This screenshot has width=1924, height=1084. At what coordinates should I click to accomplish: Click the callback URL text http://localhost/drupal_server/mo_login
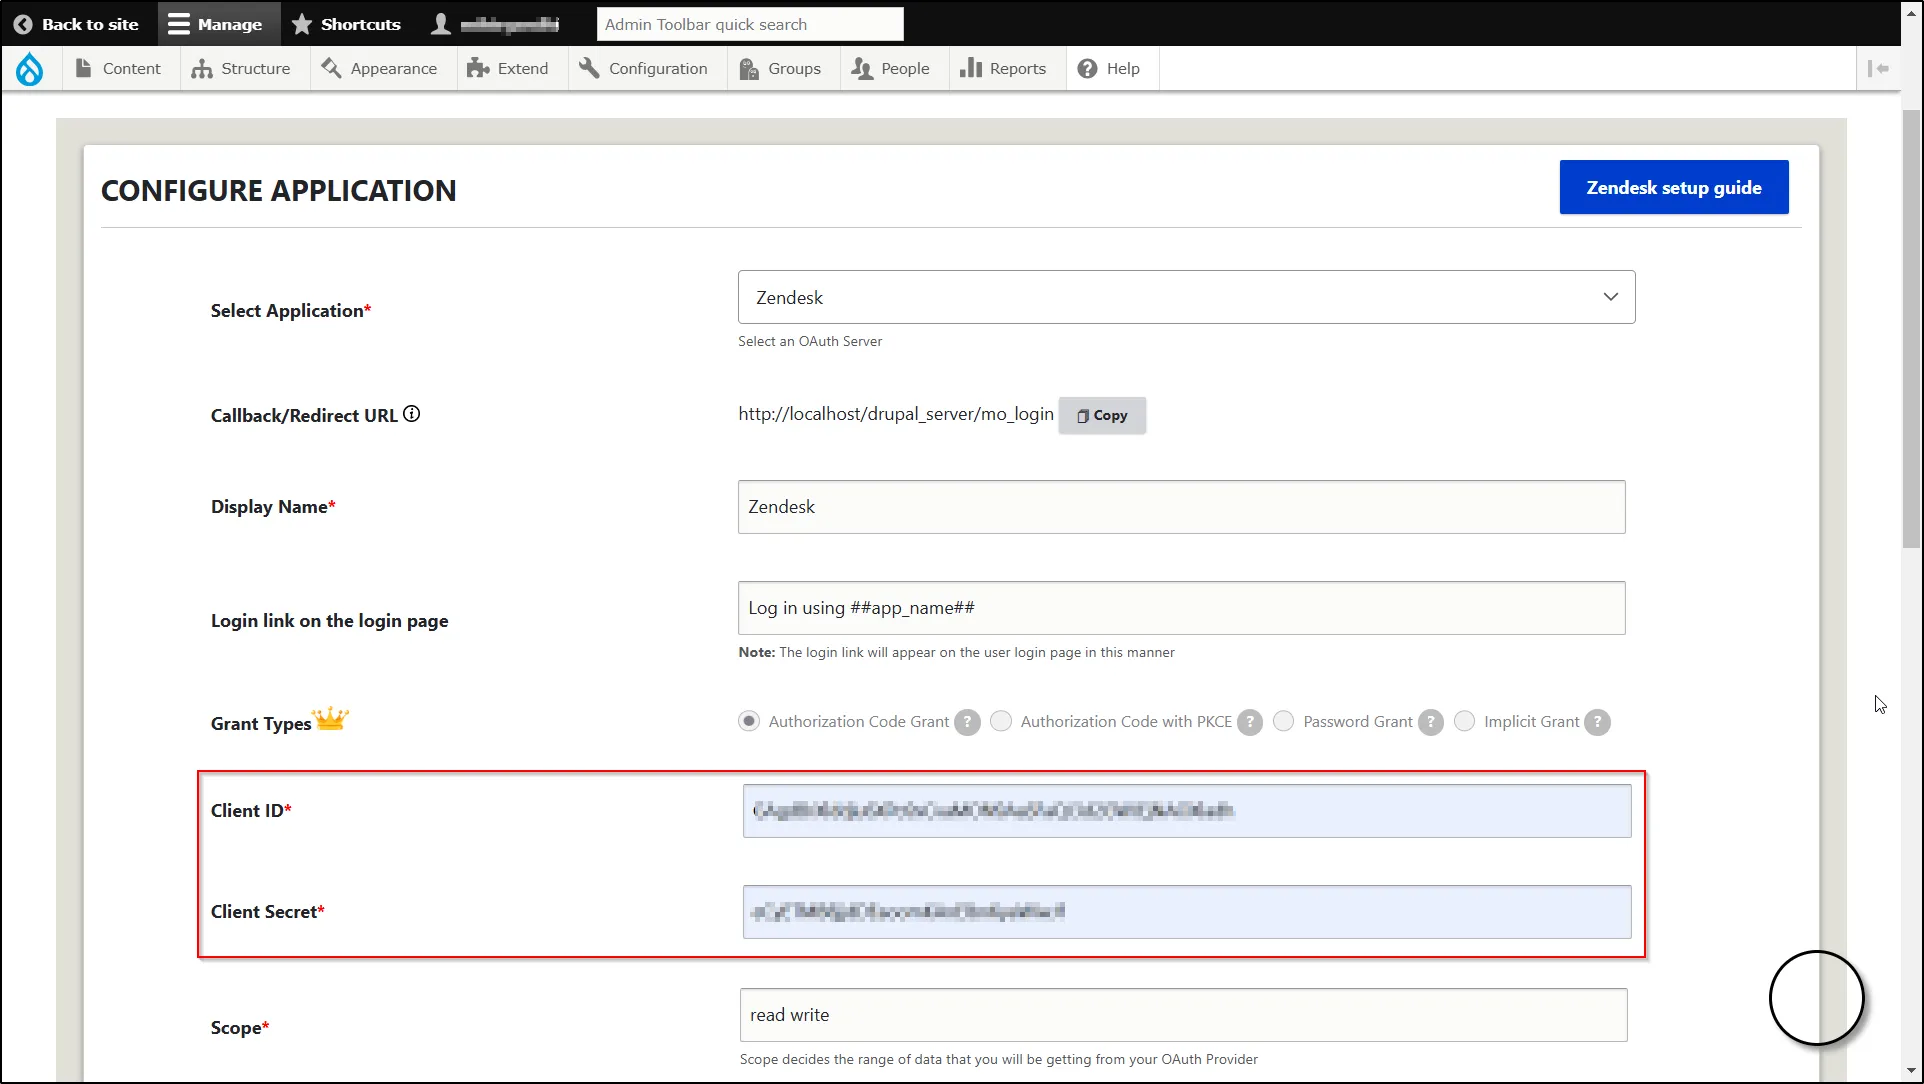click(896, 414)
